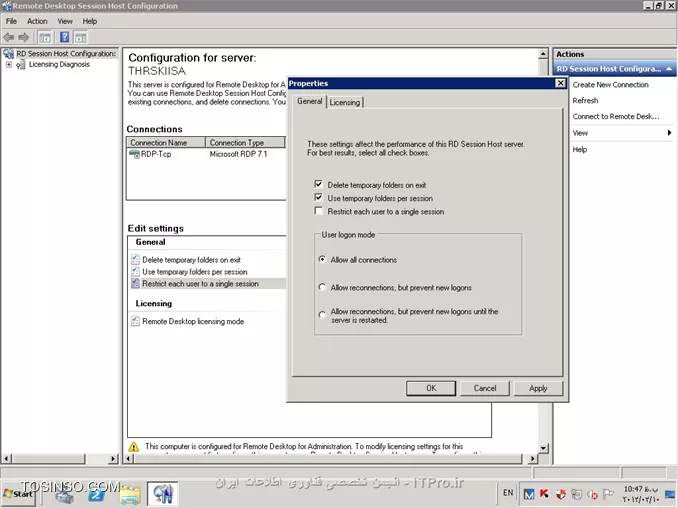
Task: Enable Restrict each user to a single session
Action: tap(319, 211)
